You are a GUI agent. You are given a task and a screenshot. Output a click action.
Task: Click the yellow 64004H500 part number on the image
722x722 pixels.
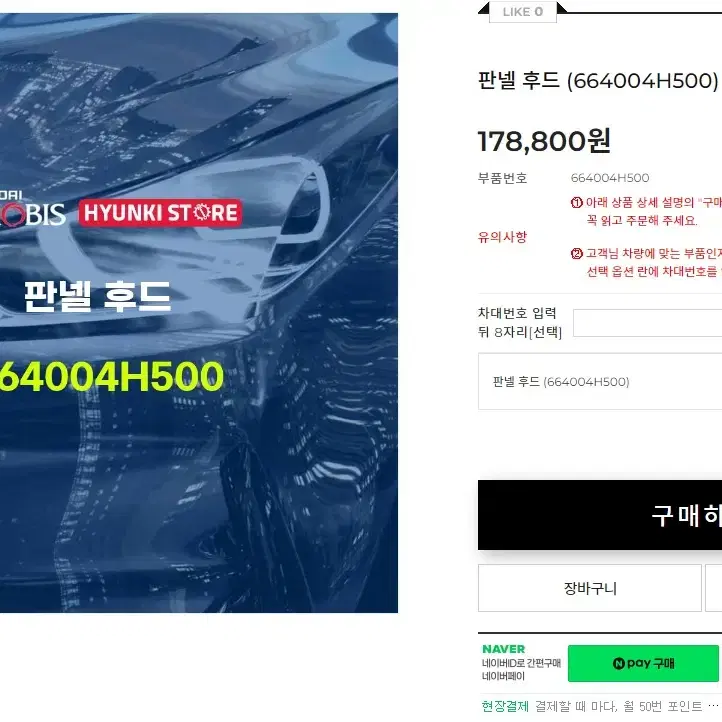coord(112,377)
